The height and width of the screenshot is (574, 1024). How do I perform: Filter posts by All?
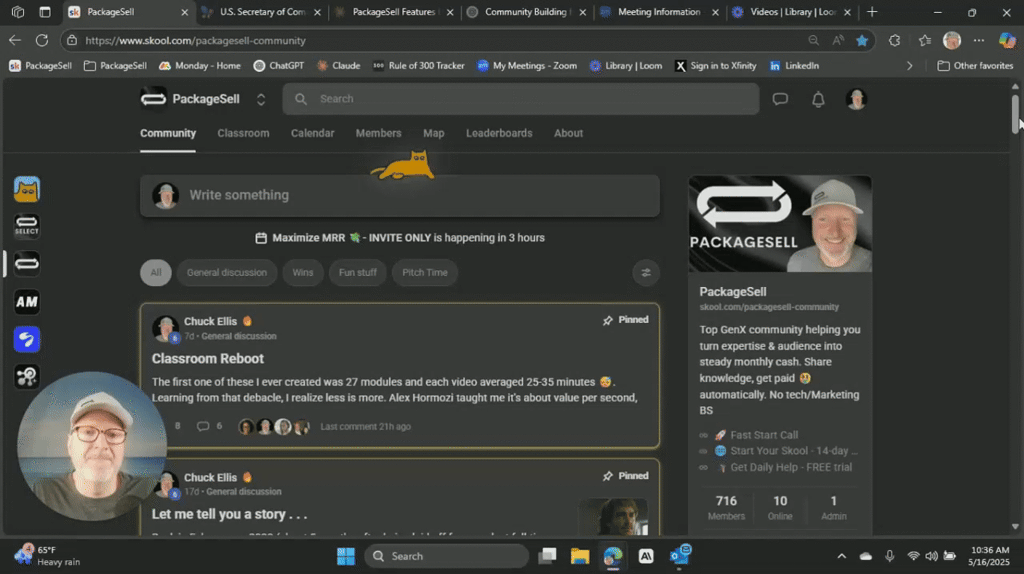(155, 273)
